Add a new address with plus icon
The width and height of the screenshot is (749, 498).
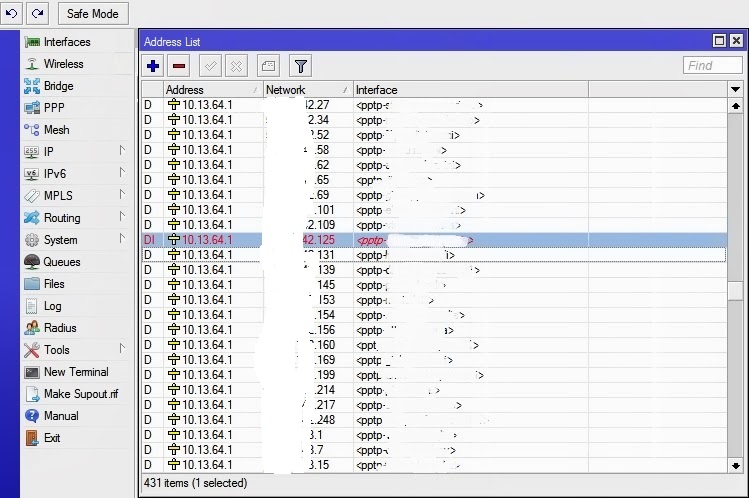point(153,66)
